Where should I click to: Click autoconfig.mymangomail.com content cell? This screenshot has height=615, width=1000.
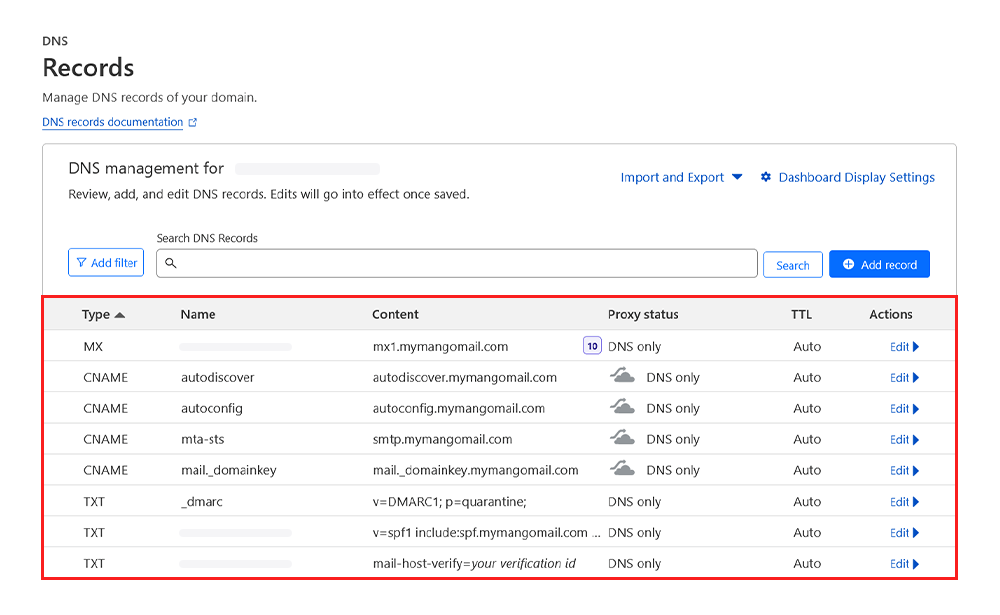[x=459, y=409]
